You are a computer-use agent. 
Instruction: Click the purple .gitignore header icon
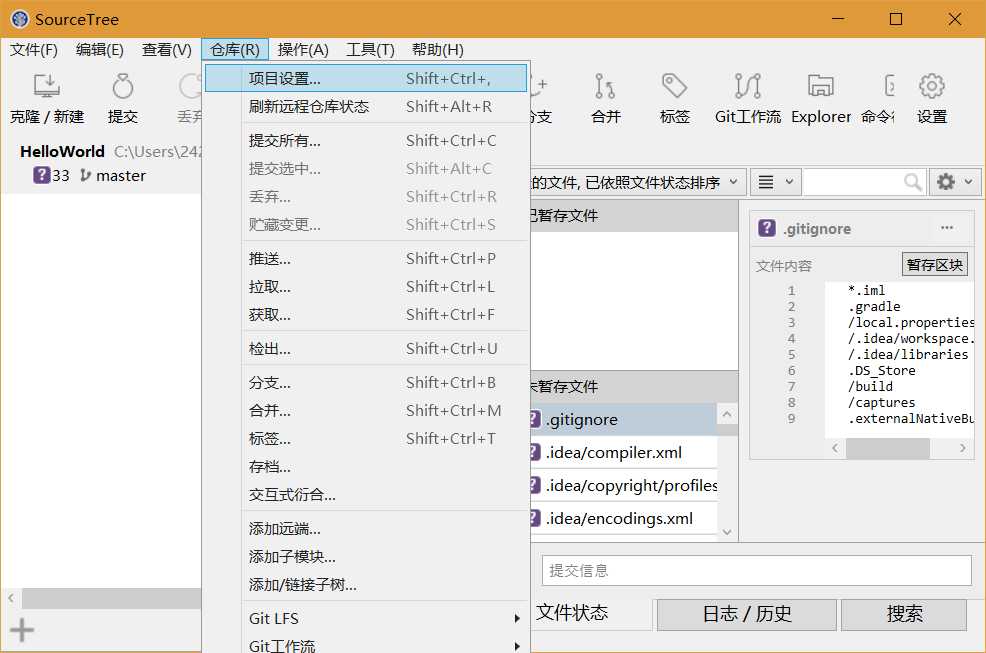tap(767, 228)
